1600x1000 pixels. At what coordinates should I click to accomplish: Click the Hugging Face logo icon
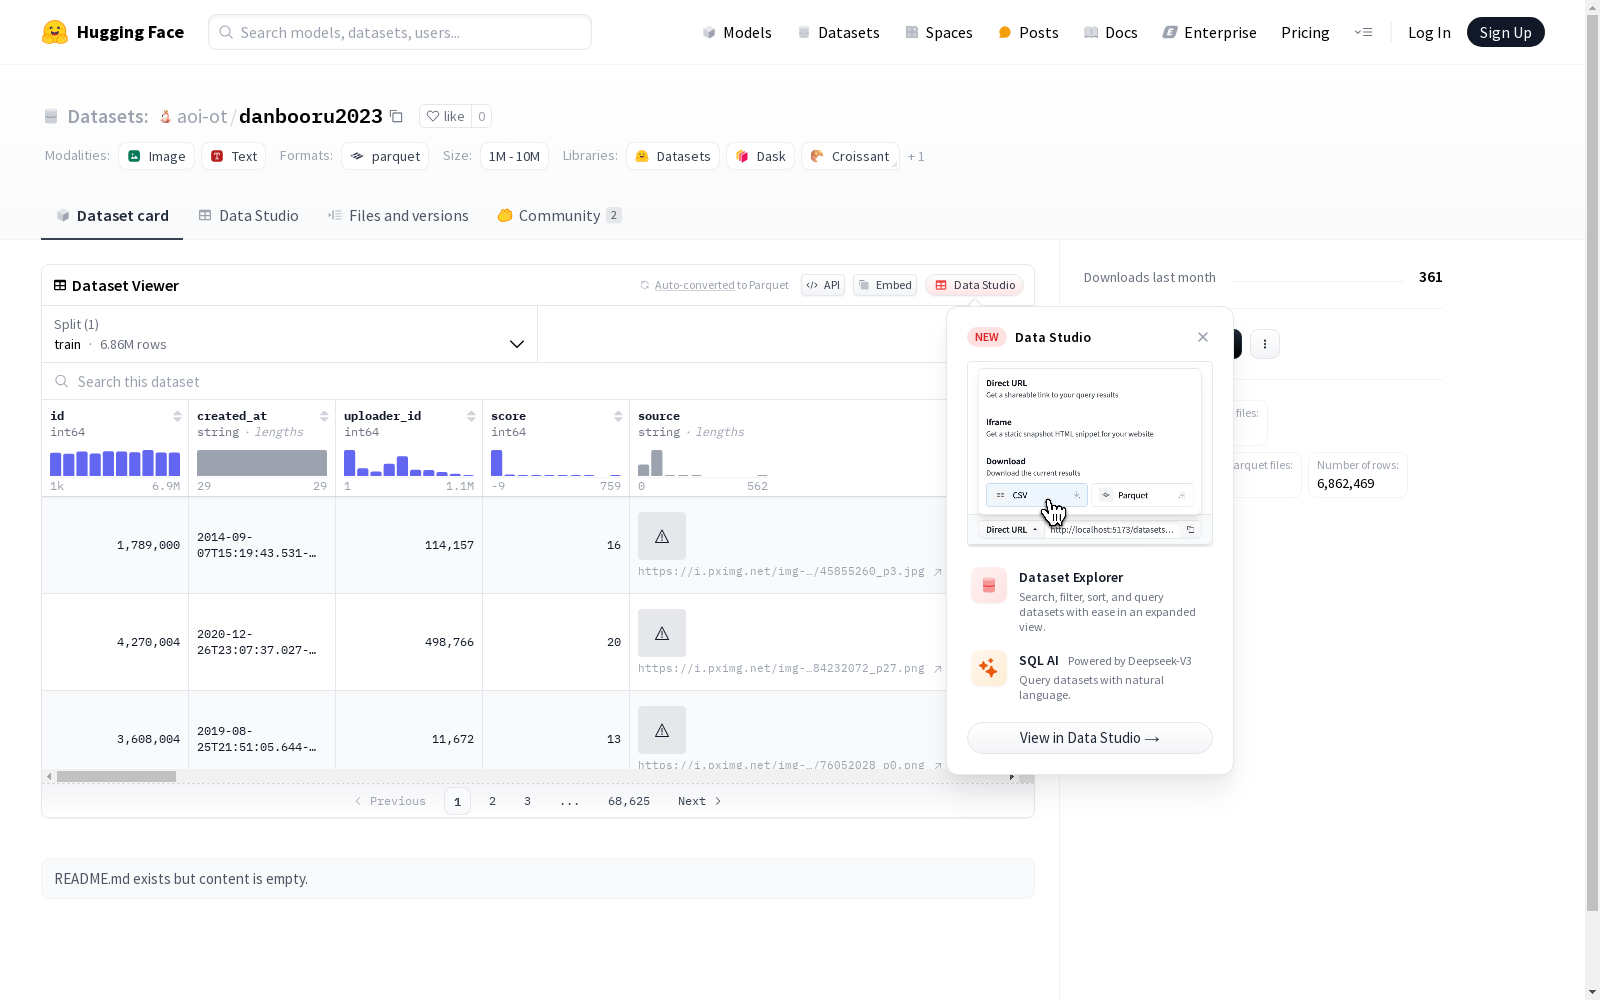[x=55, y=32]
